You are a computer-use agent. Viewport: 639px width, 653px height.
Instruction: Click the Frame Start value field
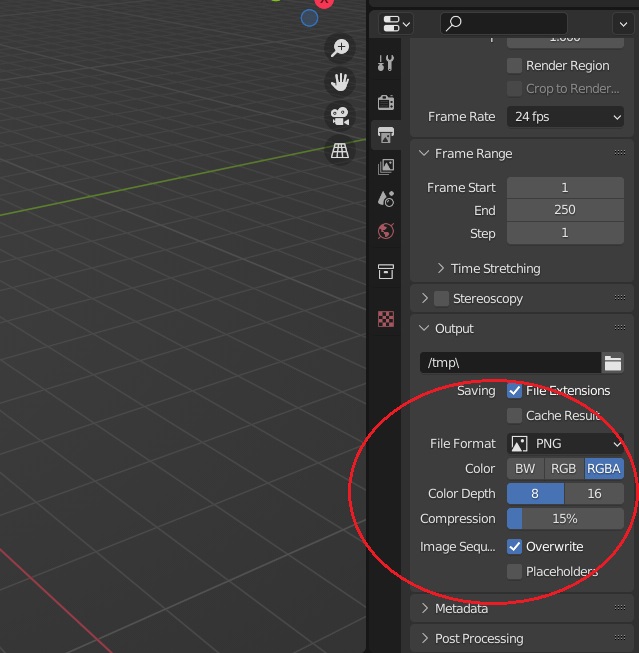coord(565,188)
